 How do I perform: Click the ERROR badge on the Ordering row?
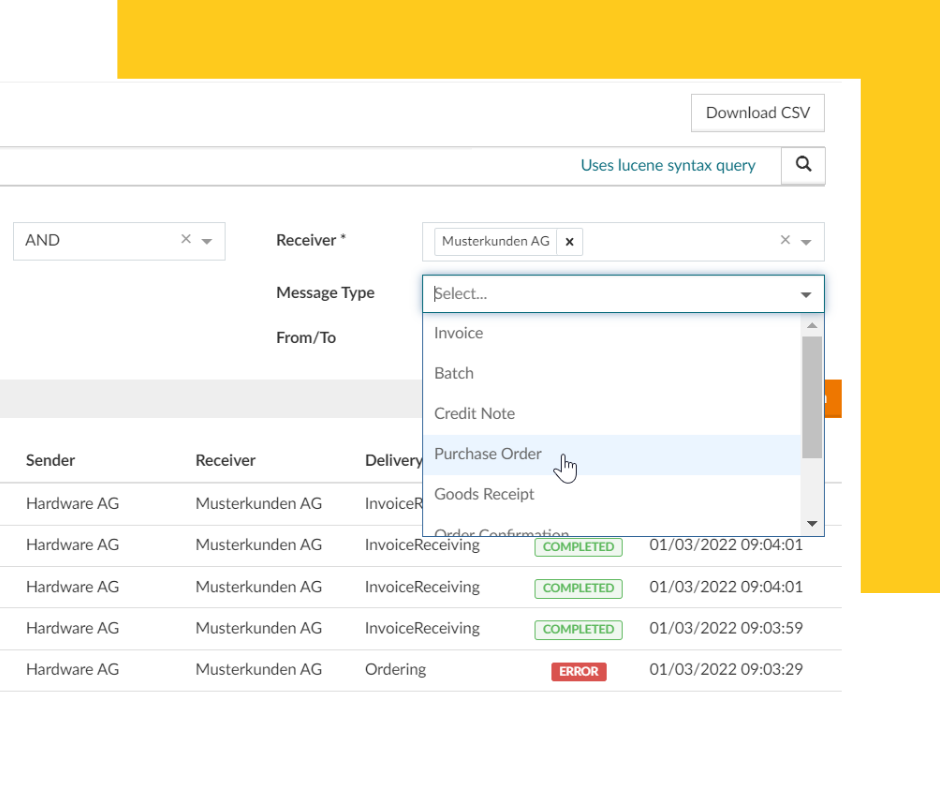coord(578,671)
